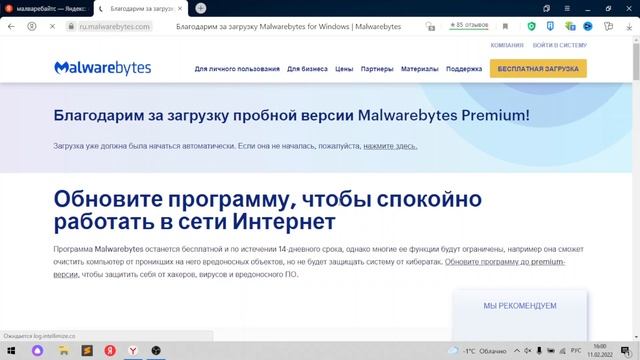The image size is (640, 360).
Task: Stop loading the page with X button
Action: [x=52, y=27]
